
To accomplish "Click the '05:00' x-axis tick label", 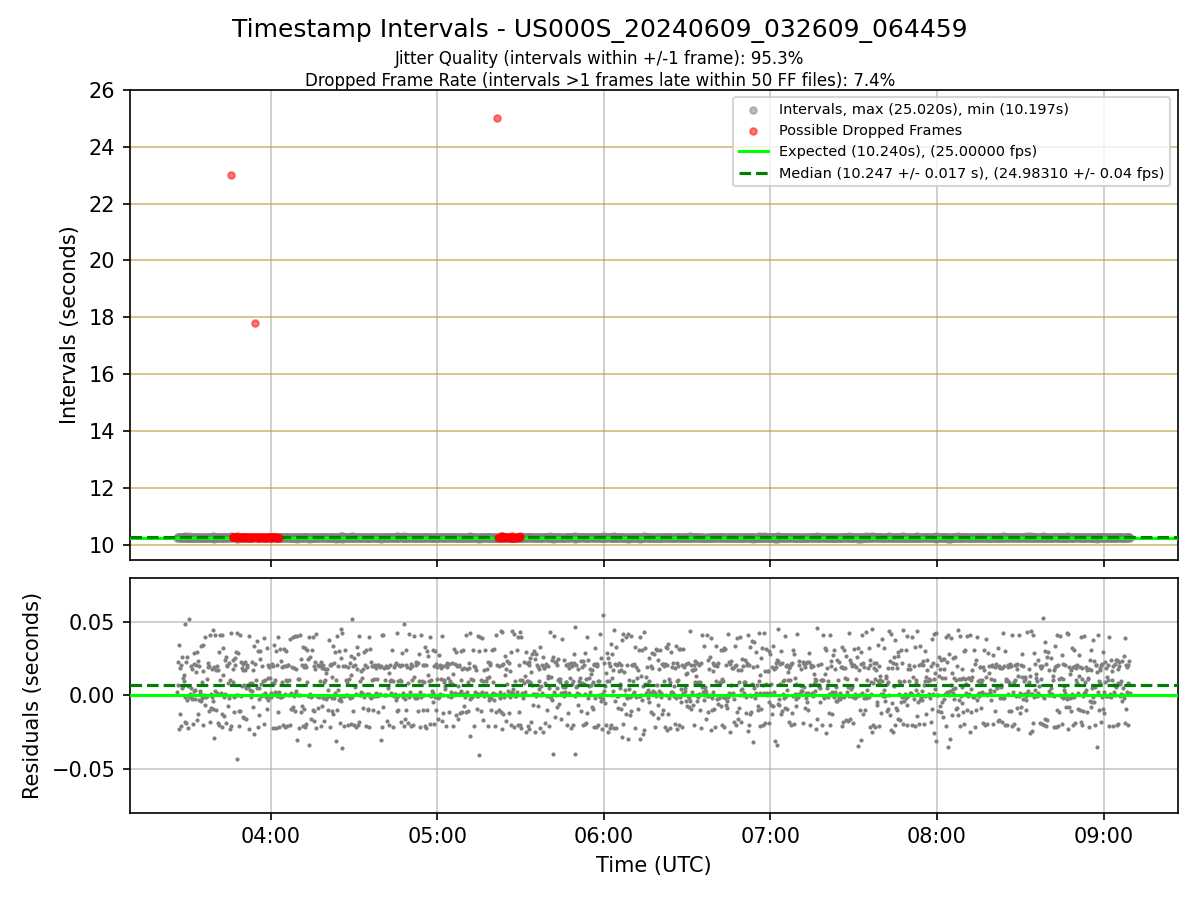I will coord(437,834).
